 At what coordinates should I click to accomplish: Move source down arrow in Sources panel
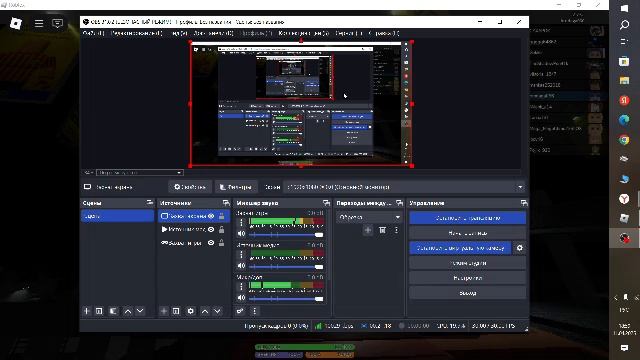(x=218, y=311)
